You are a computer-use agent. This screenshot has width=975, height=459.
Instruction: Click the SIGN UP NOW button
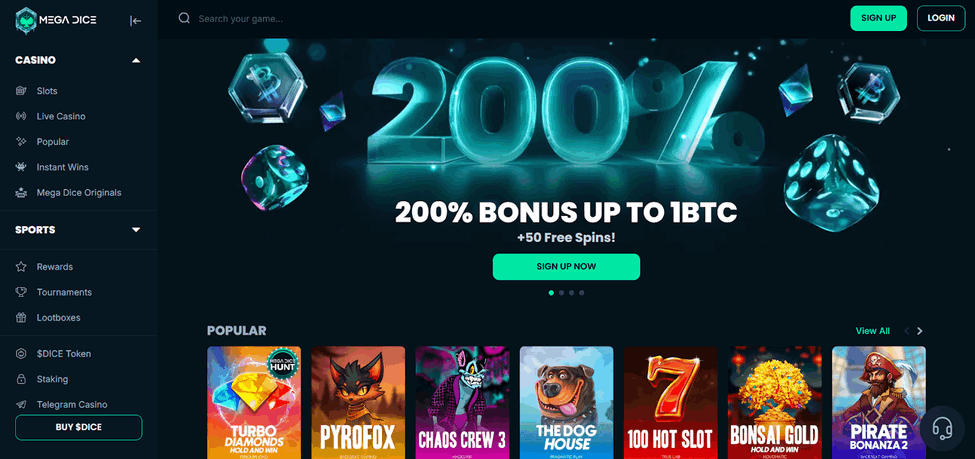point(566,267)
